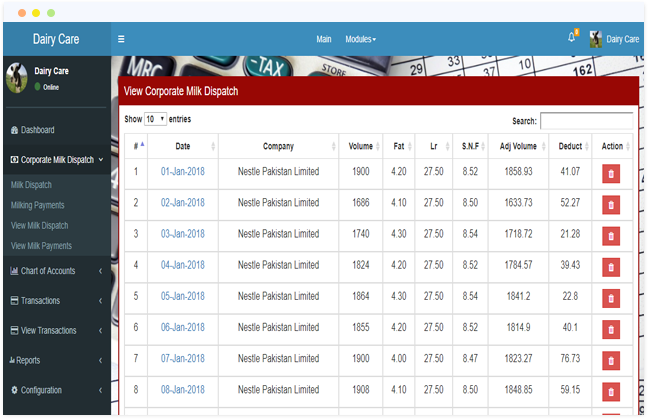
Task: Go to the Main top navigation item
Action: 324,39
